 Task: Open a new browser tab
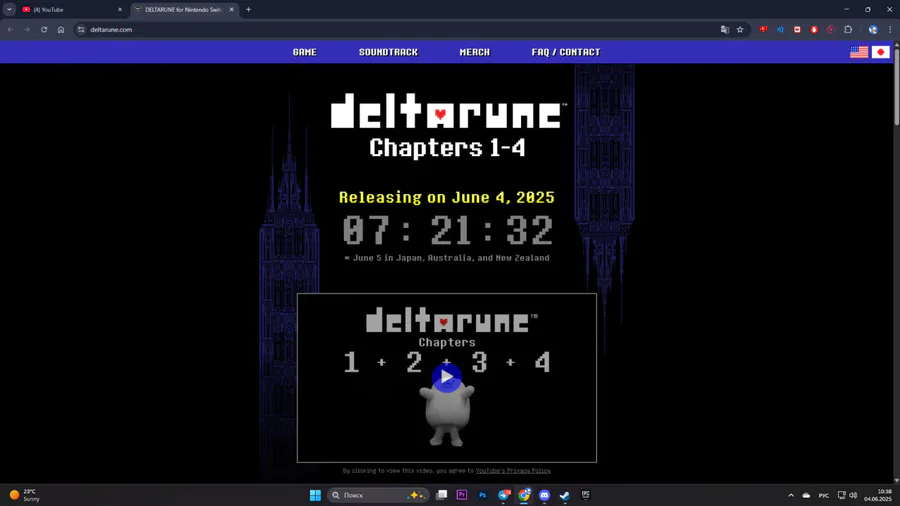click(249, 10)
